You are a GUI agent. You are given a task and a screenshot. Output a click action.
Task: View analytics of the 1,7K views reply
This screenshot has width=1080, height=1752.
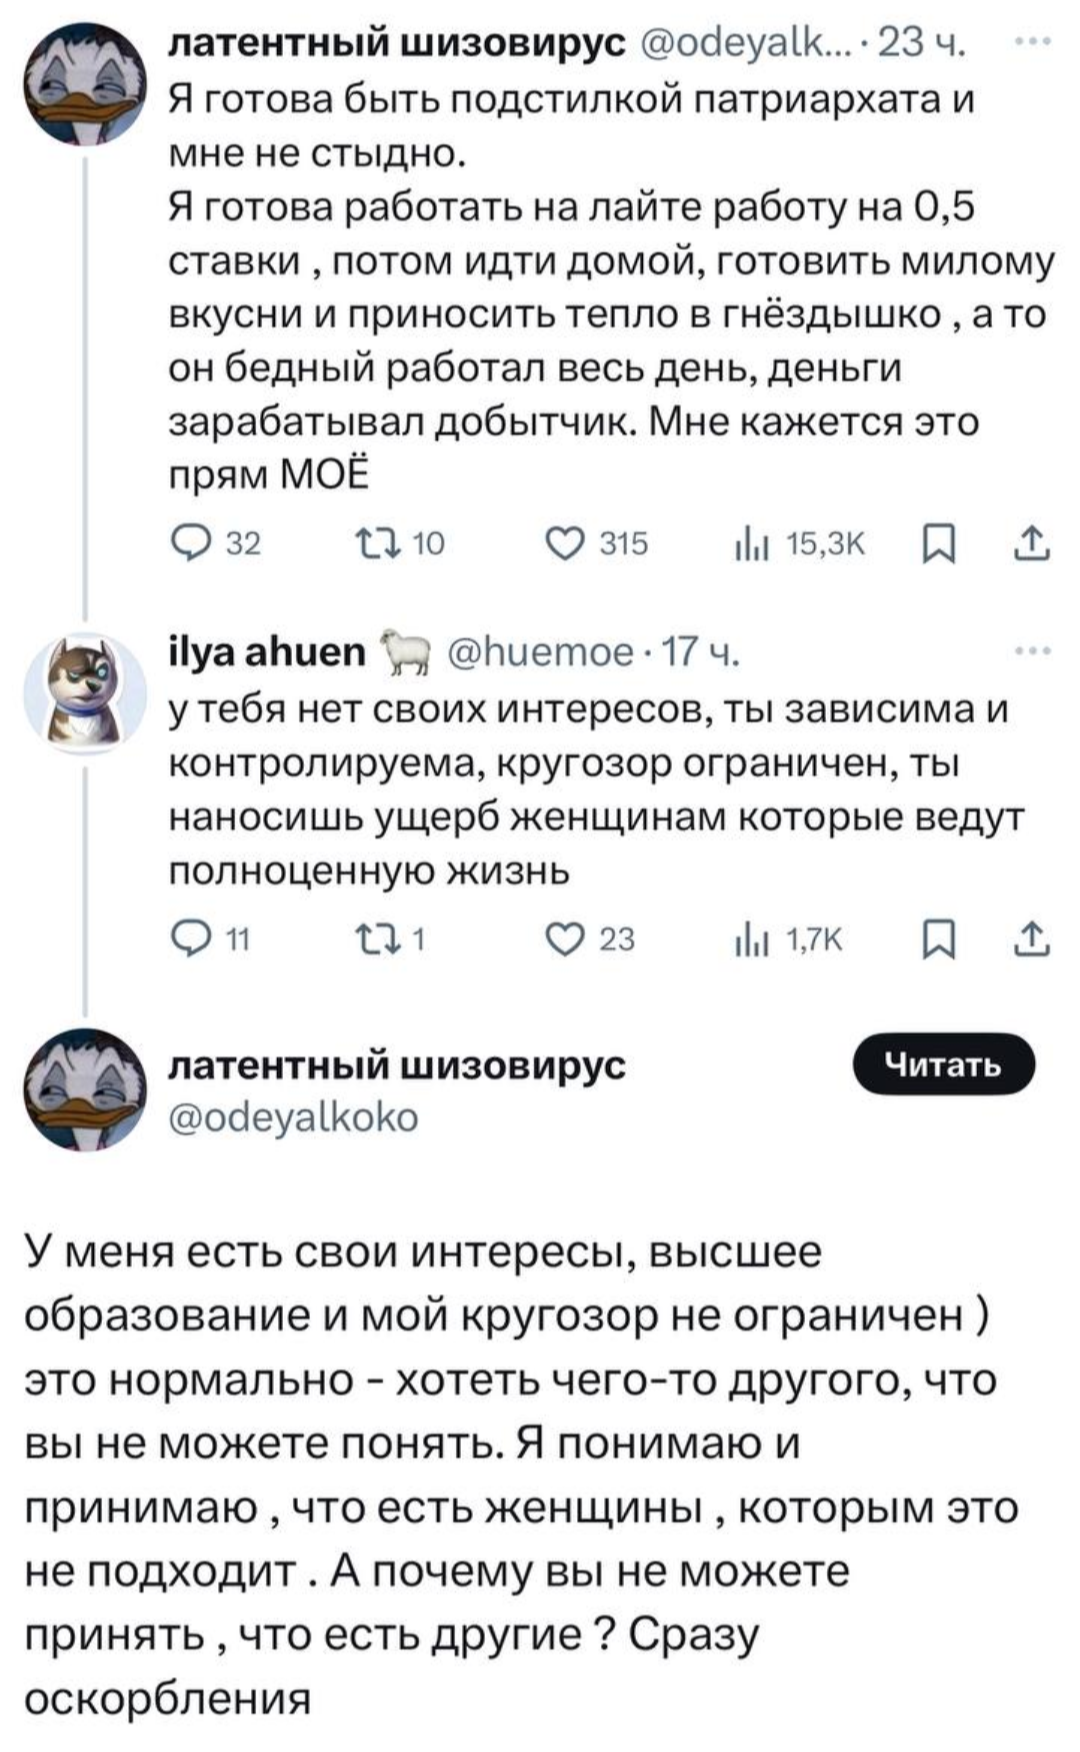[x=748, y=939]
